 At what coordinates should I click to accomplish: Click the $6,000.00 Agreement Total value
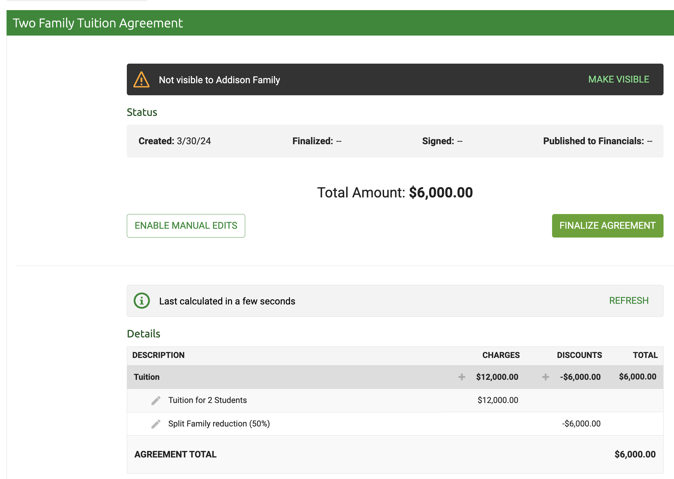[x=635, y=454]
